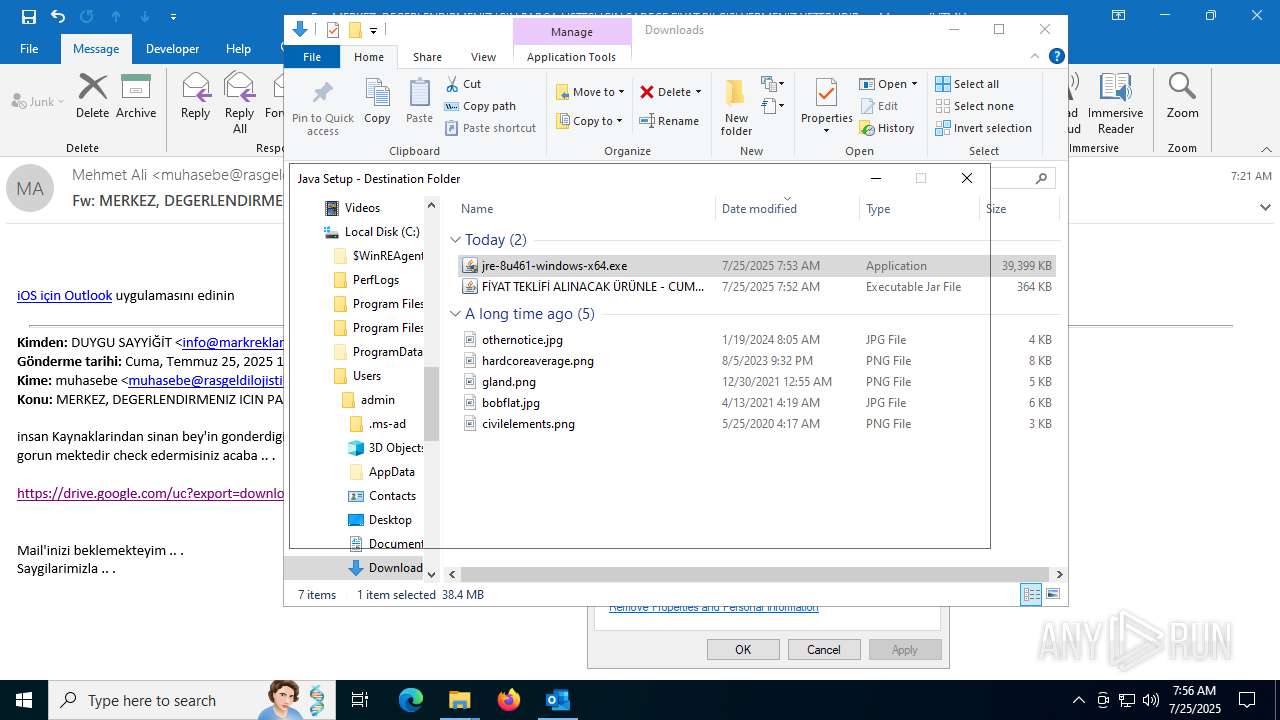Click the Outlook Zoom magnifier icon
1280x720 pixels.
pos(1182,87)
